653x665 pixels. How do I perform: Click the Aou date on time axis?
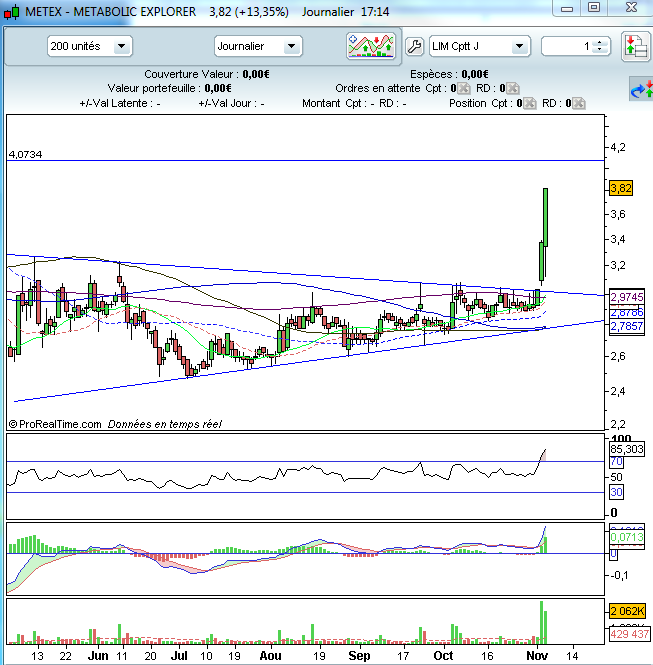pyautogui.click(x=271, y=656)
